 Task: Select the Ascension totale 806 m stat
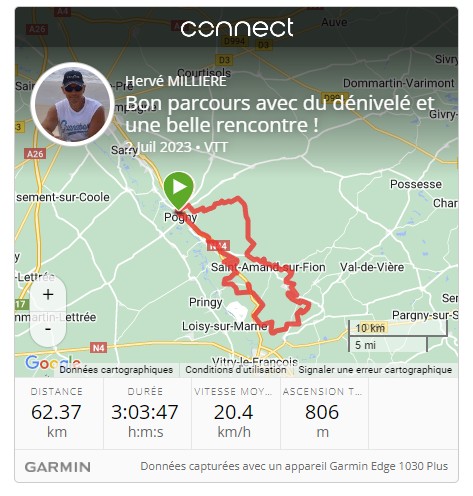322,413
